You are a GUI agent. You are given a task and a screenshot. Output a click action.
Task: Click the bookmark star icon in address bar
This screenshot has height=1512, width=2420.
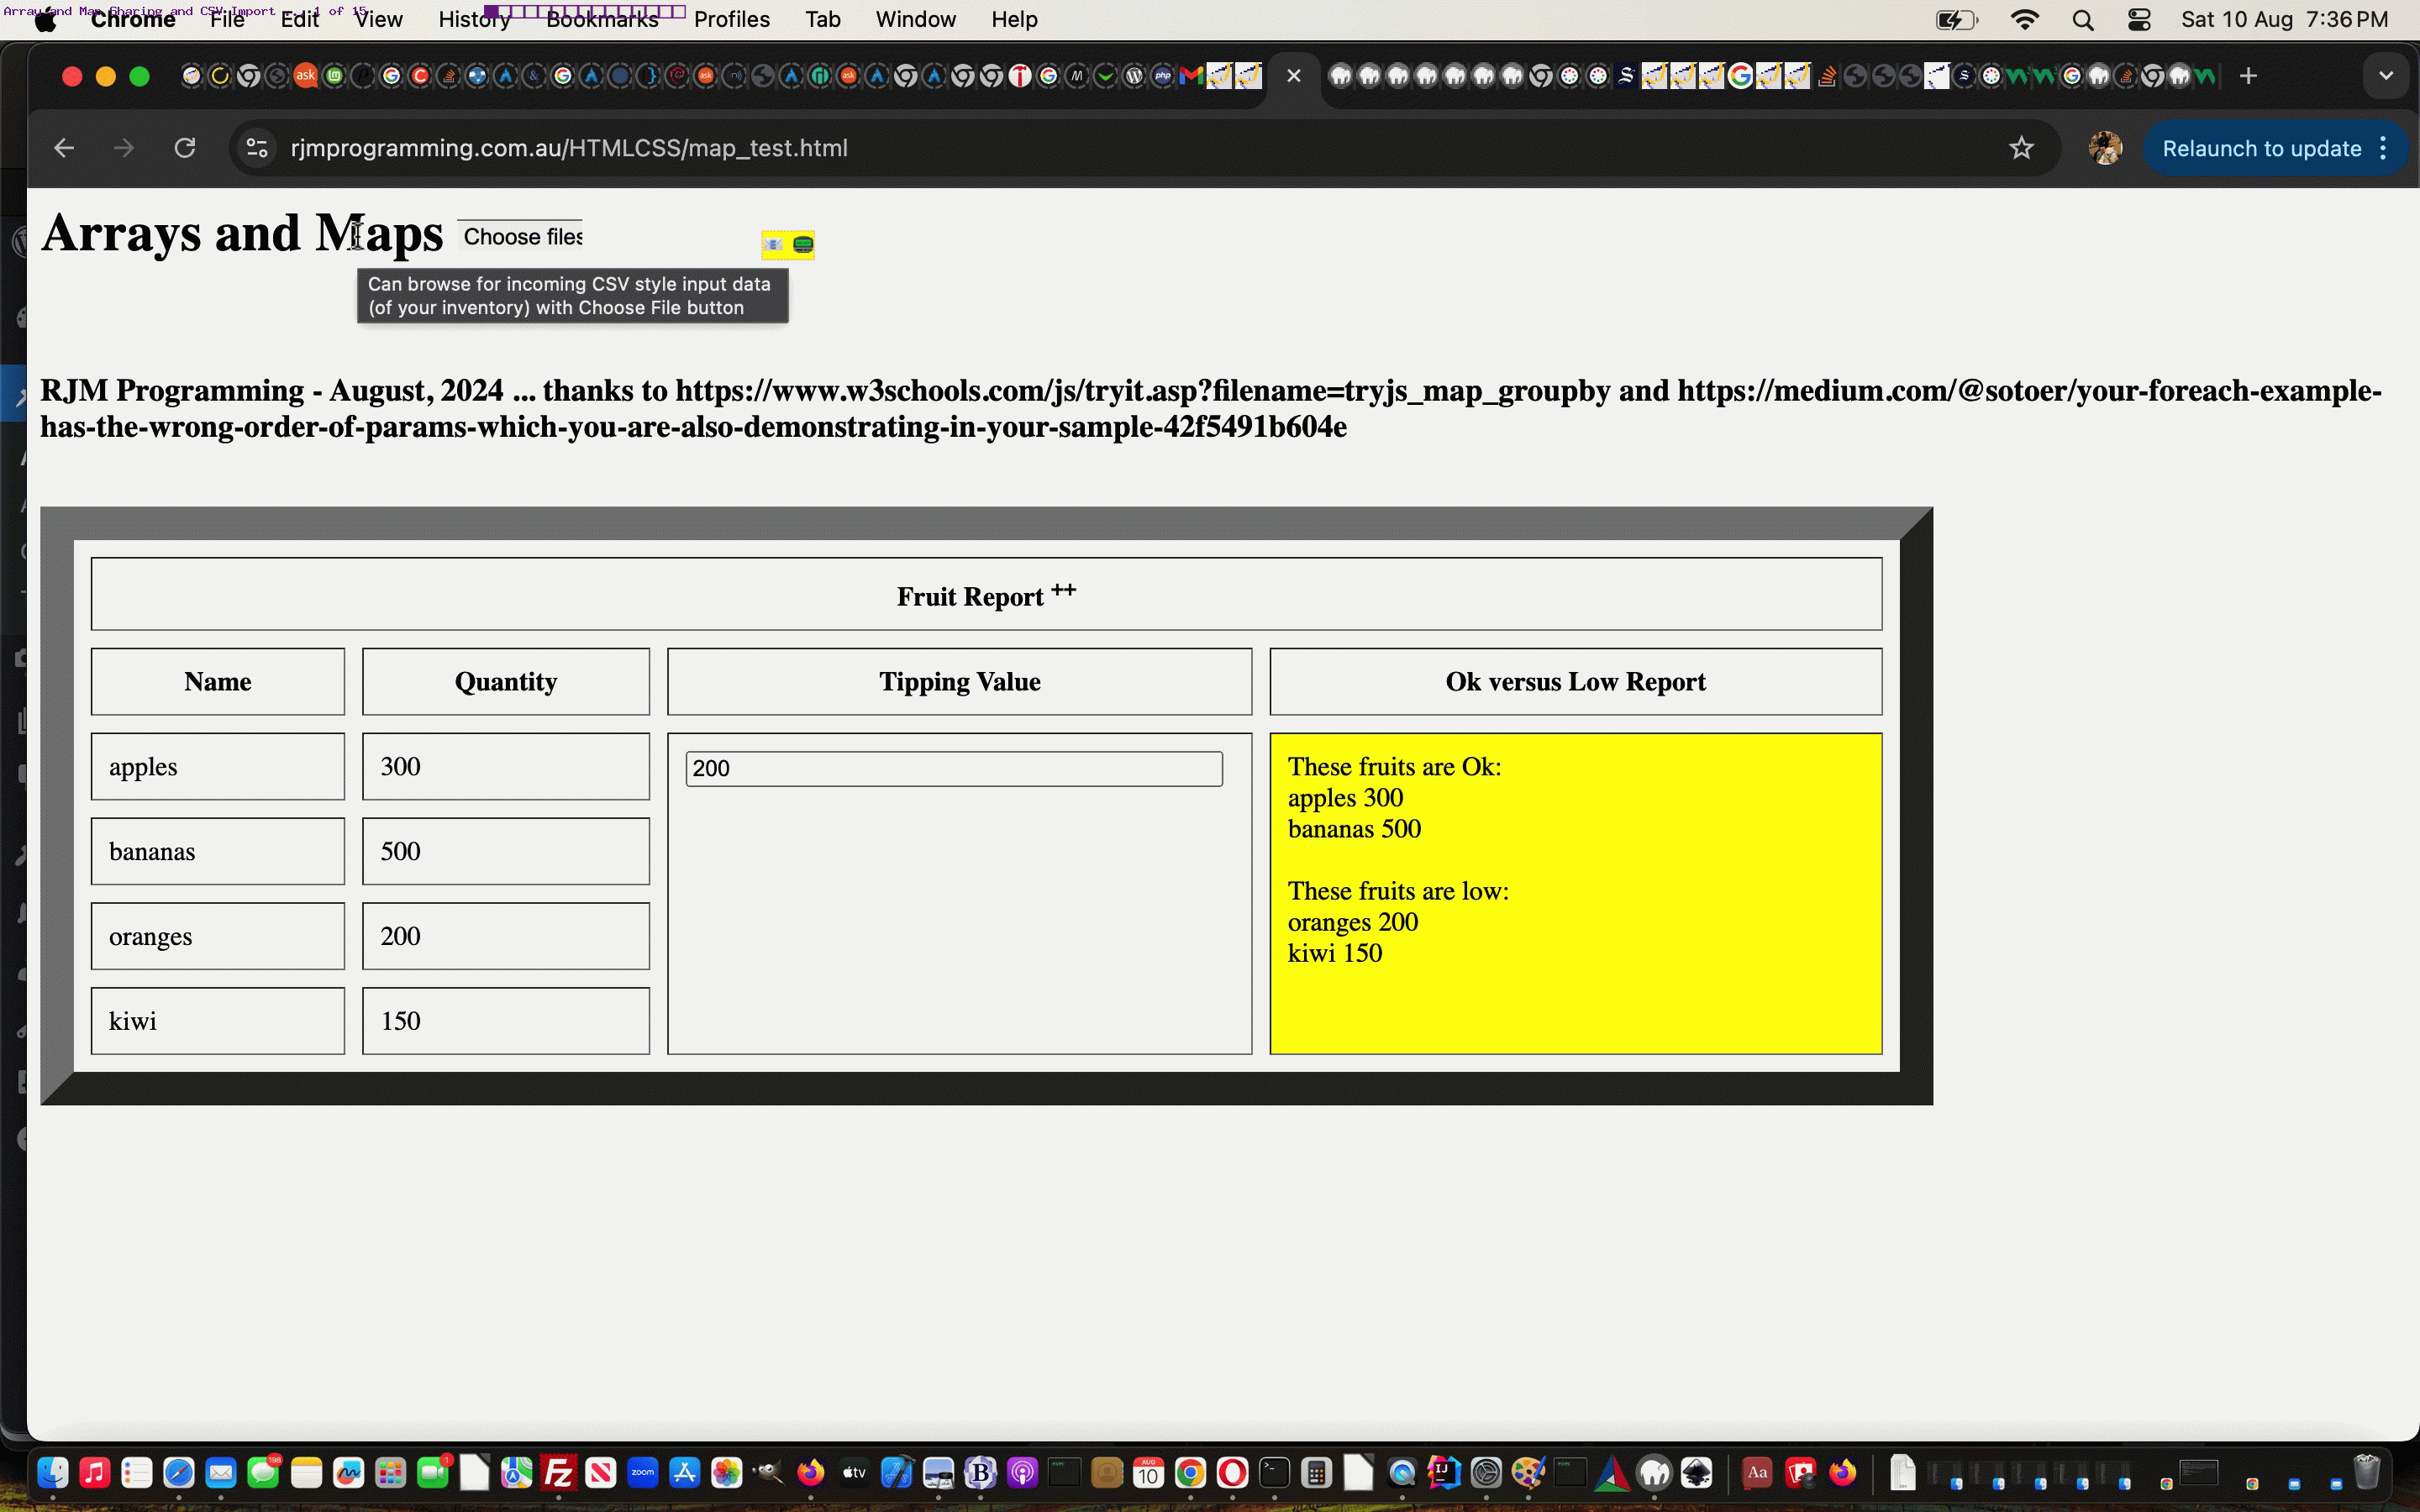(x=2018, y=148)
